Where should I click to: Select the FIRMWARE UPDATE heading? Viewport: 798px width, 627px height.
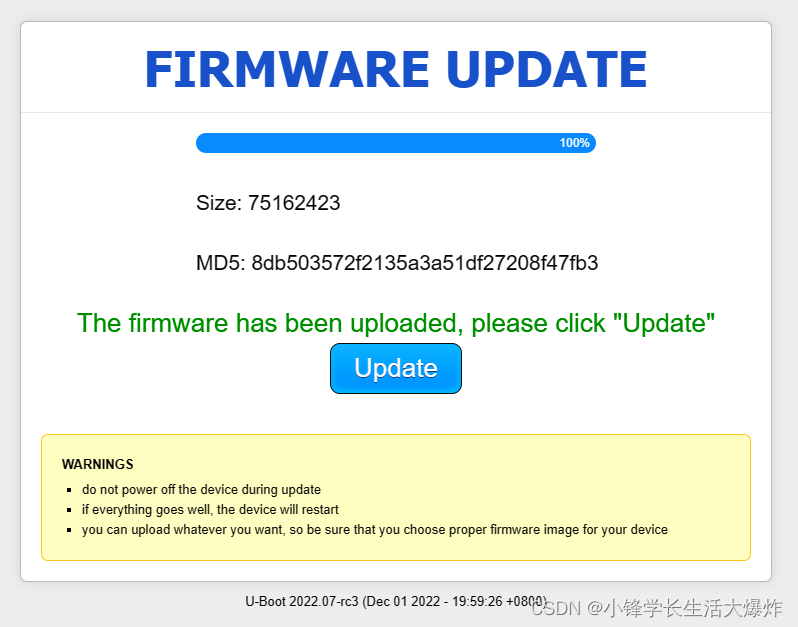(x=395, y=69)
